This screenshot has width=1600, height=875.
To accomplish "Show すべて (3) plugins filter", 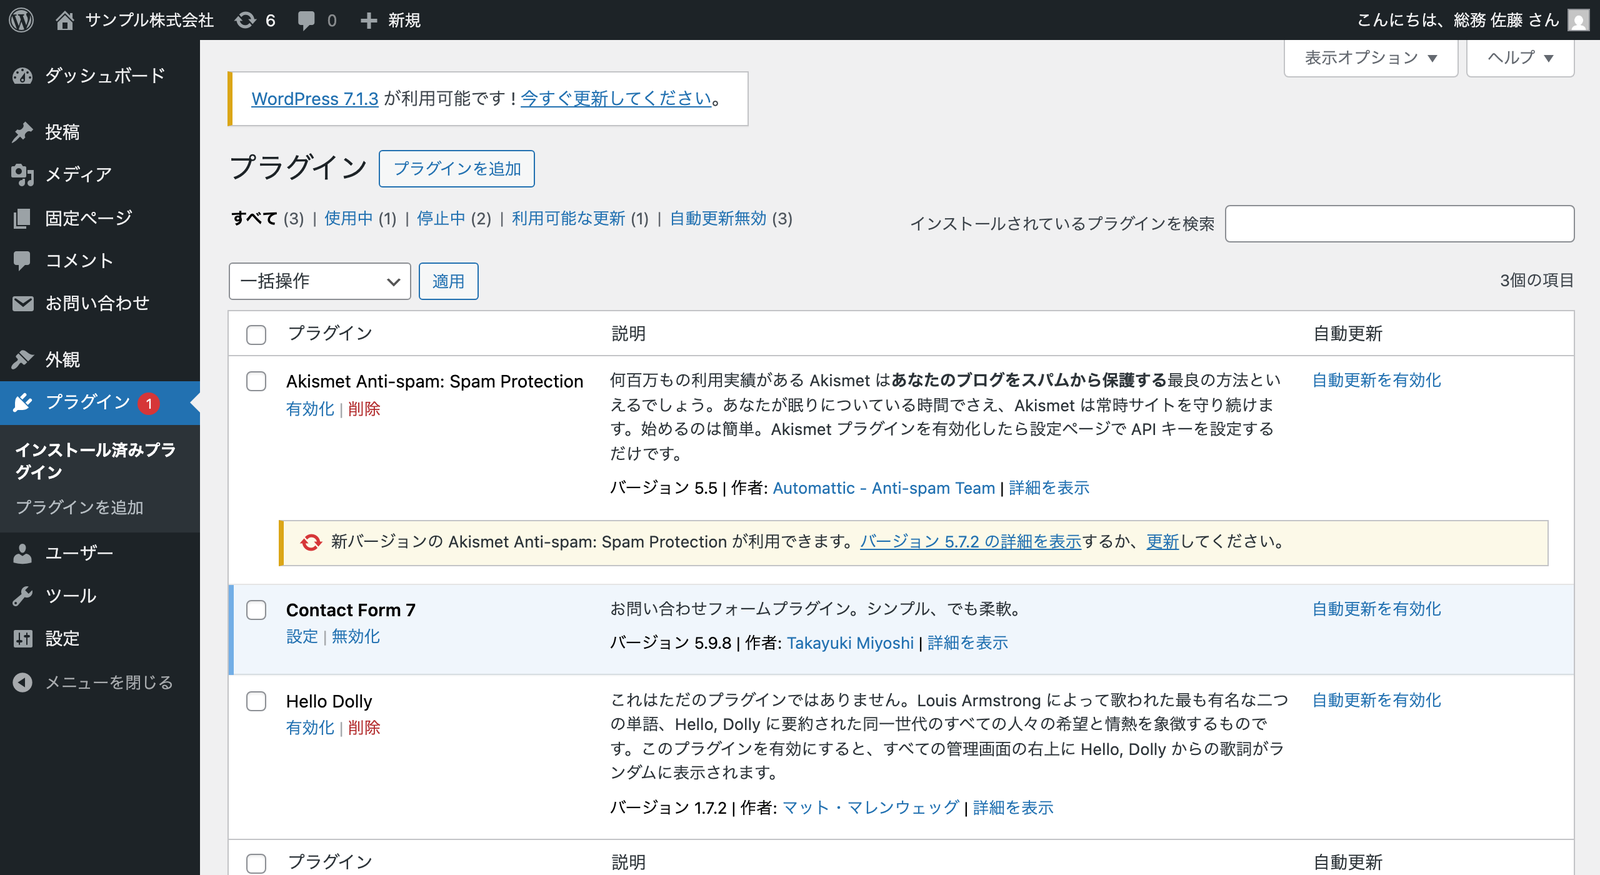I will tap(267, 218).
